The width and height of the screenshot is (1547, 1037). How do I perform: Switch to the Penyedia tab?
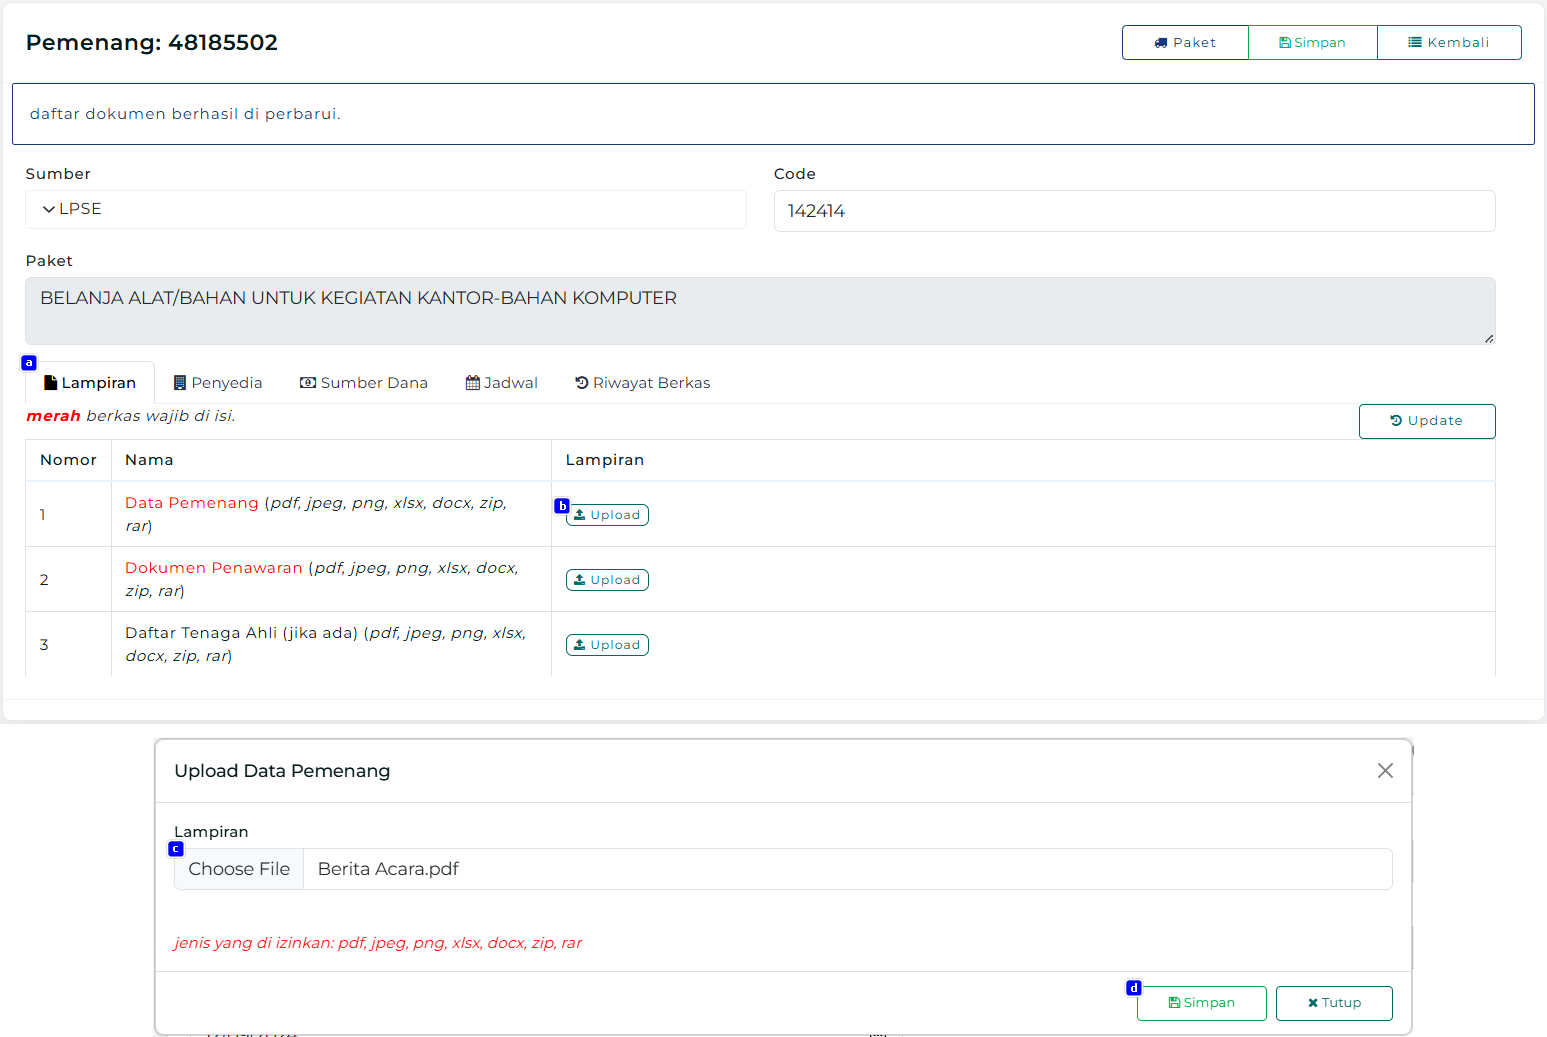[218, 383]
